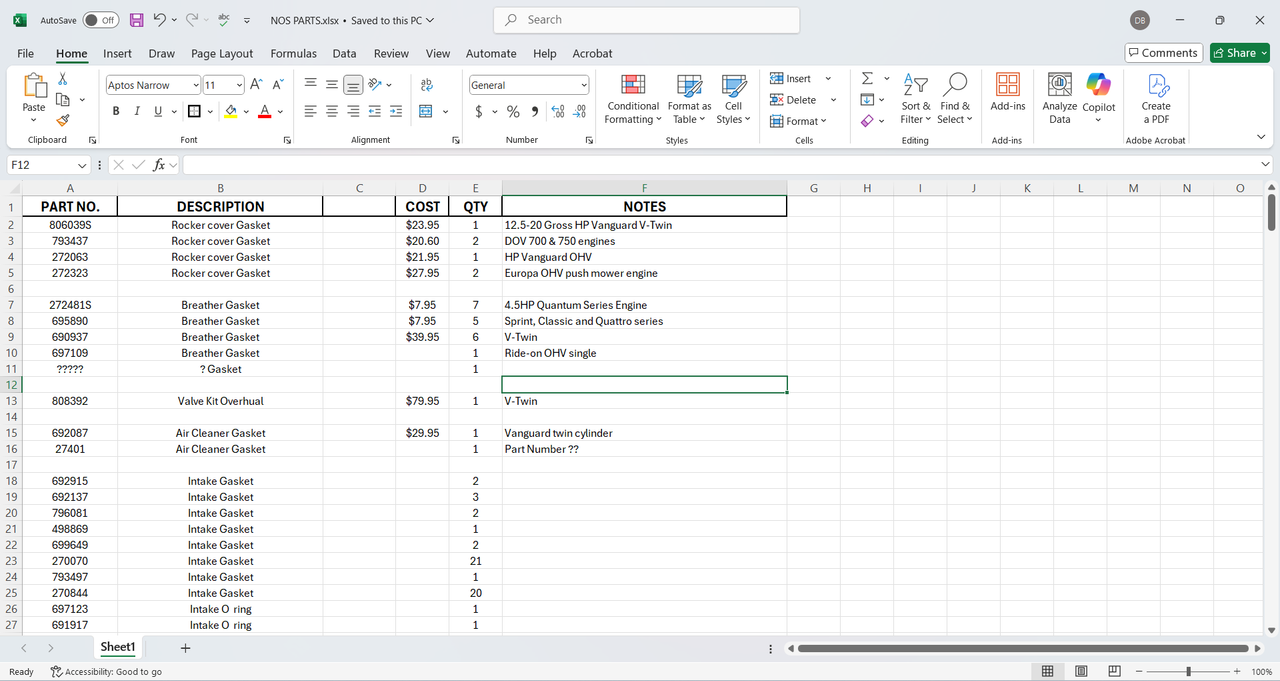The image size is (1280, 681).
Task: Click the Paste clipboard icon
Action: [34, 87]
